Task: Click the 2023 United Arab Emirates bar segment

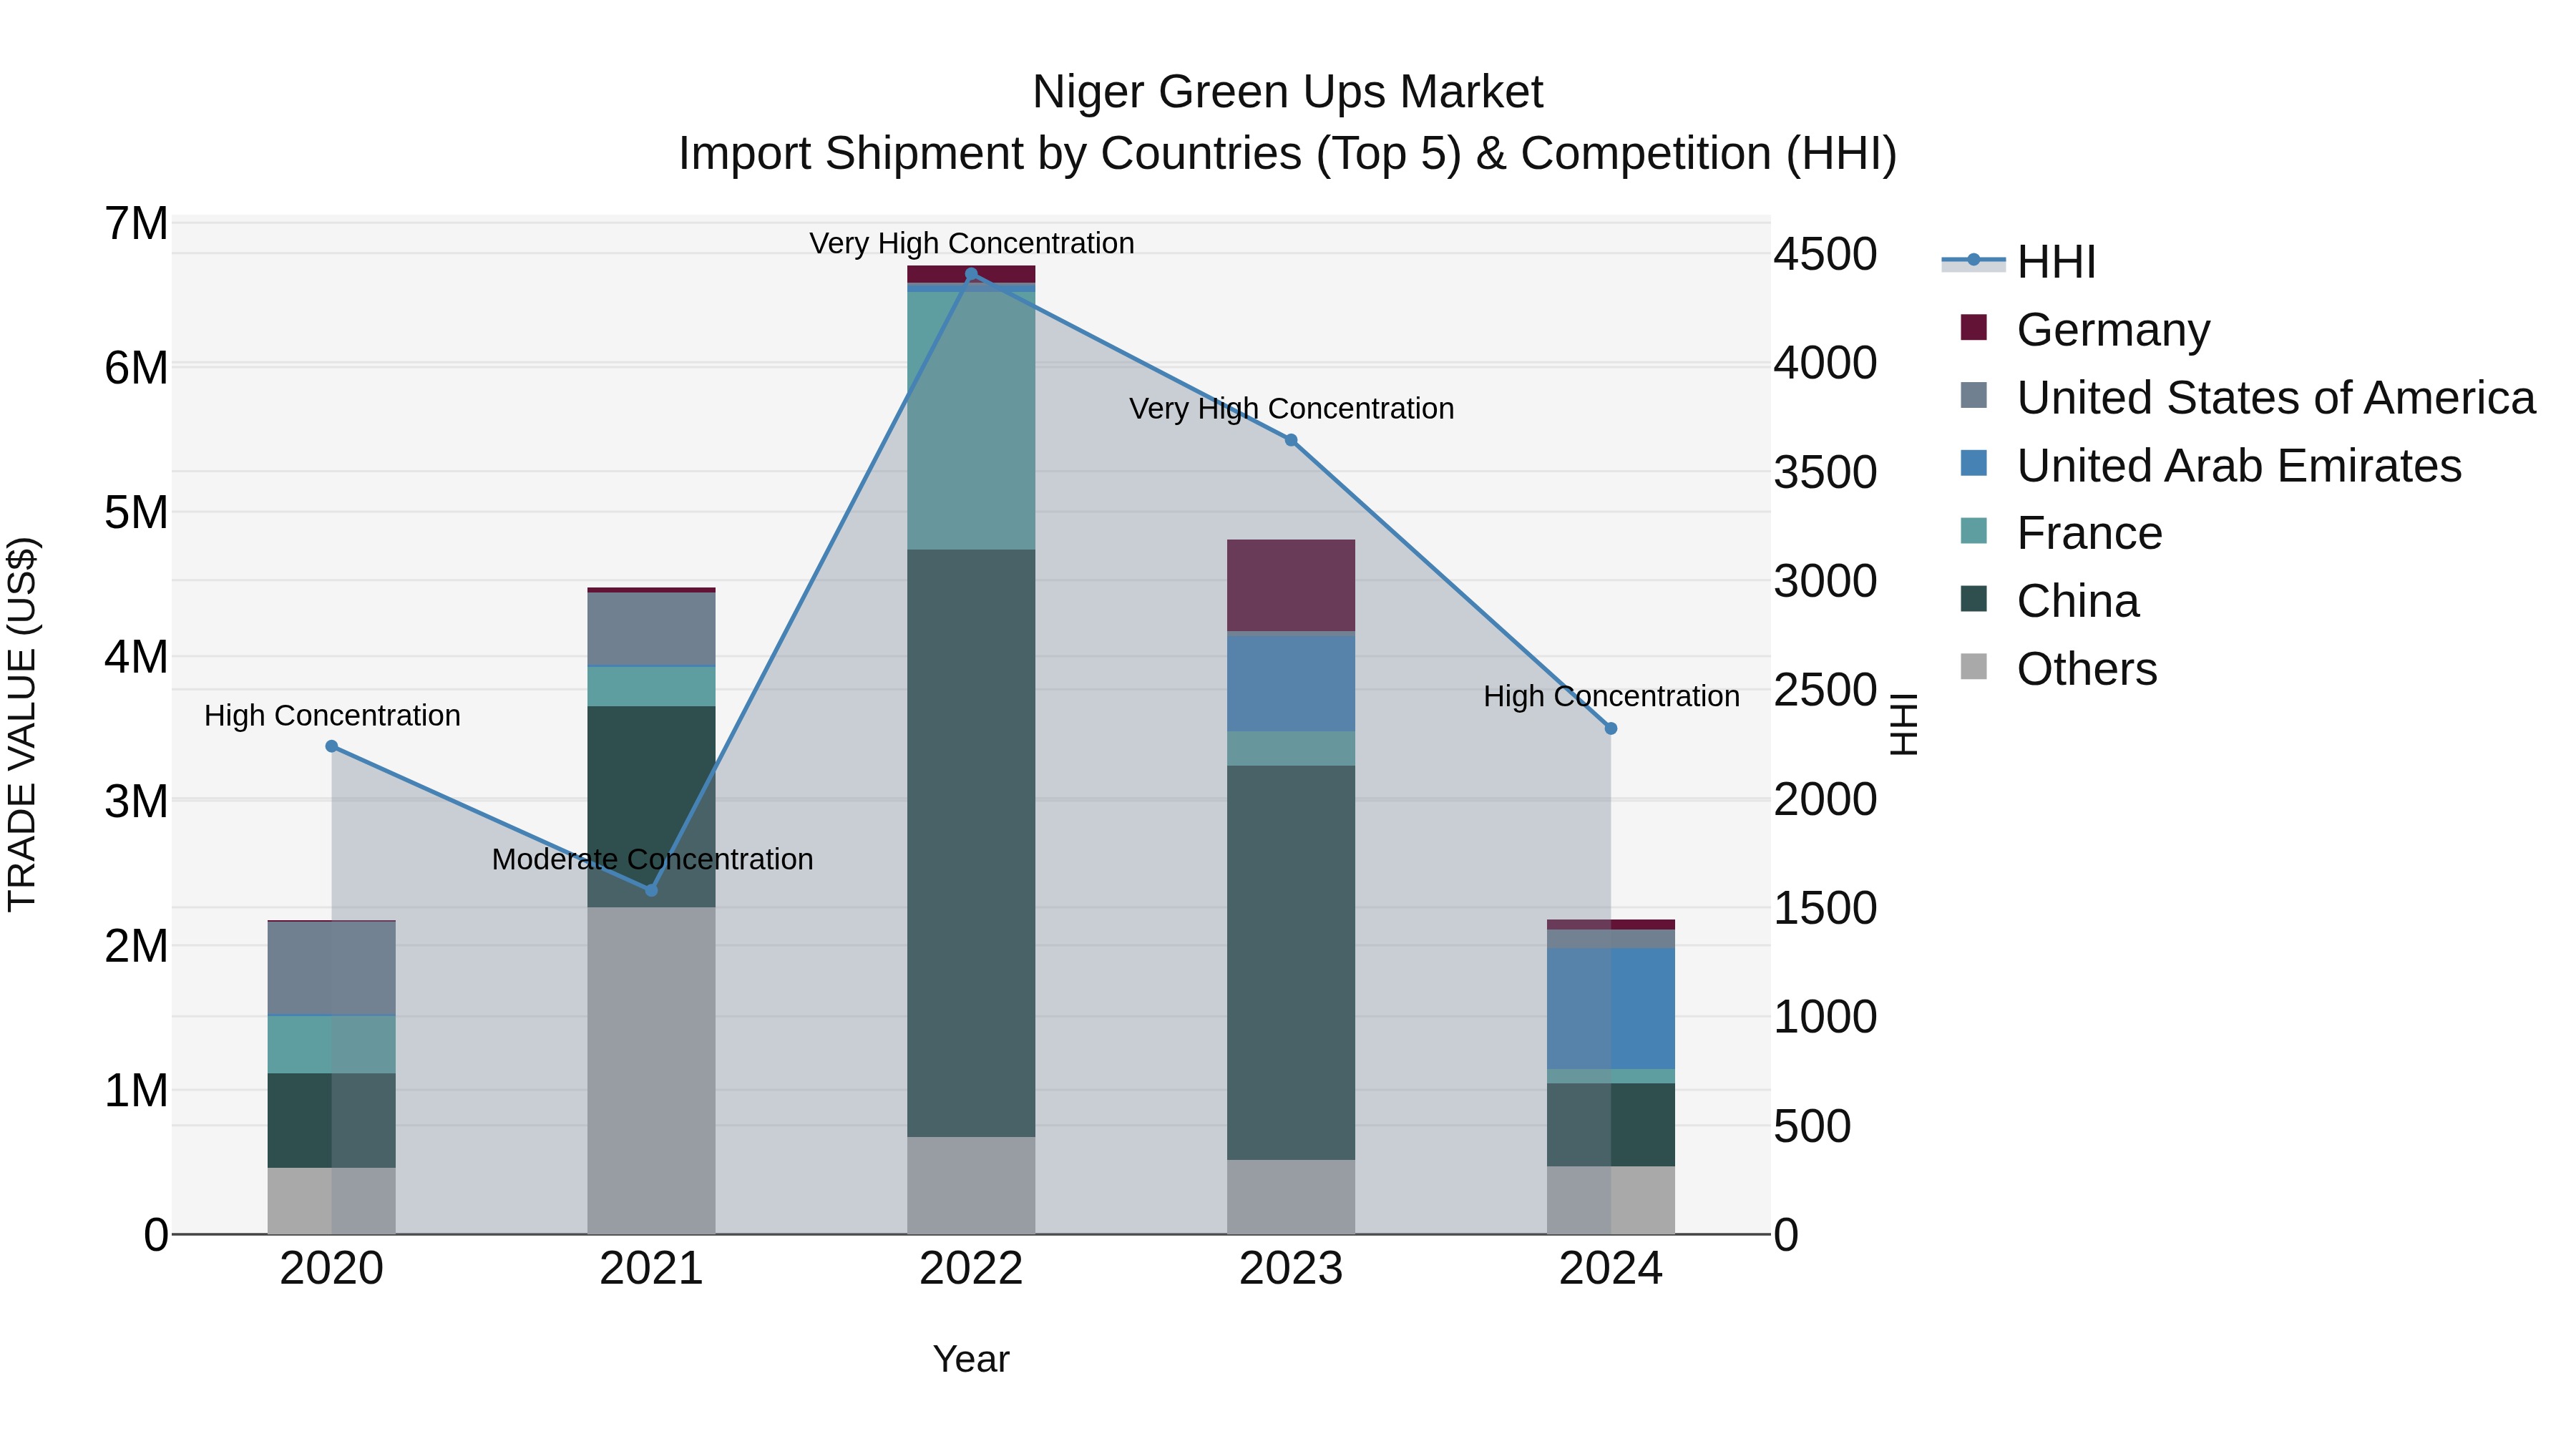Action: click(x=1291, y=683)
